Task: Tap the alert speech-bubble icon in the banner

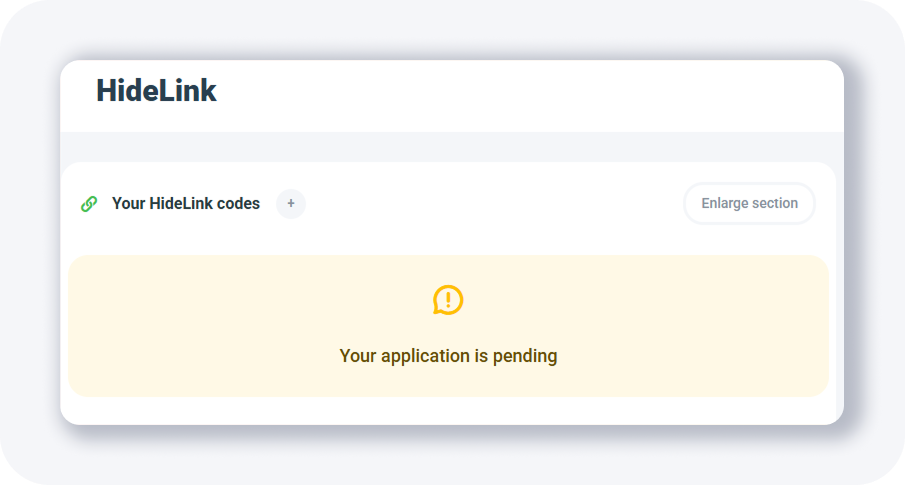Action: pos(448,300)
